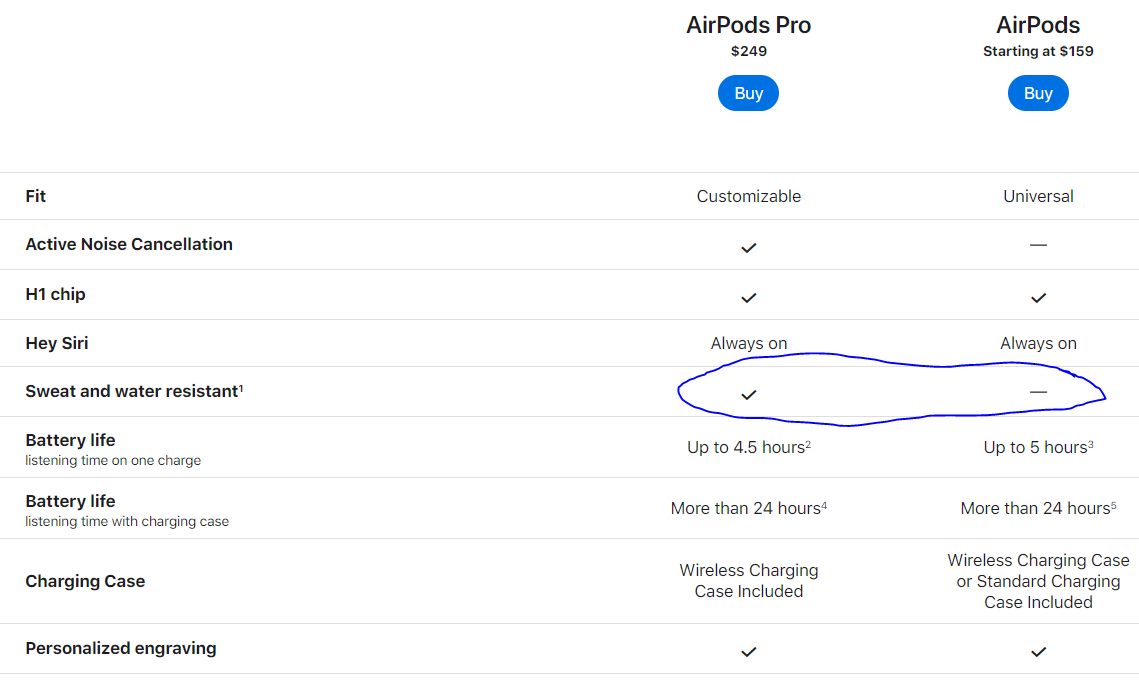Select the AirPods Pro product title
1139x690 pixels.
(748, 25)
